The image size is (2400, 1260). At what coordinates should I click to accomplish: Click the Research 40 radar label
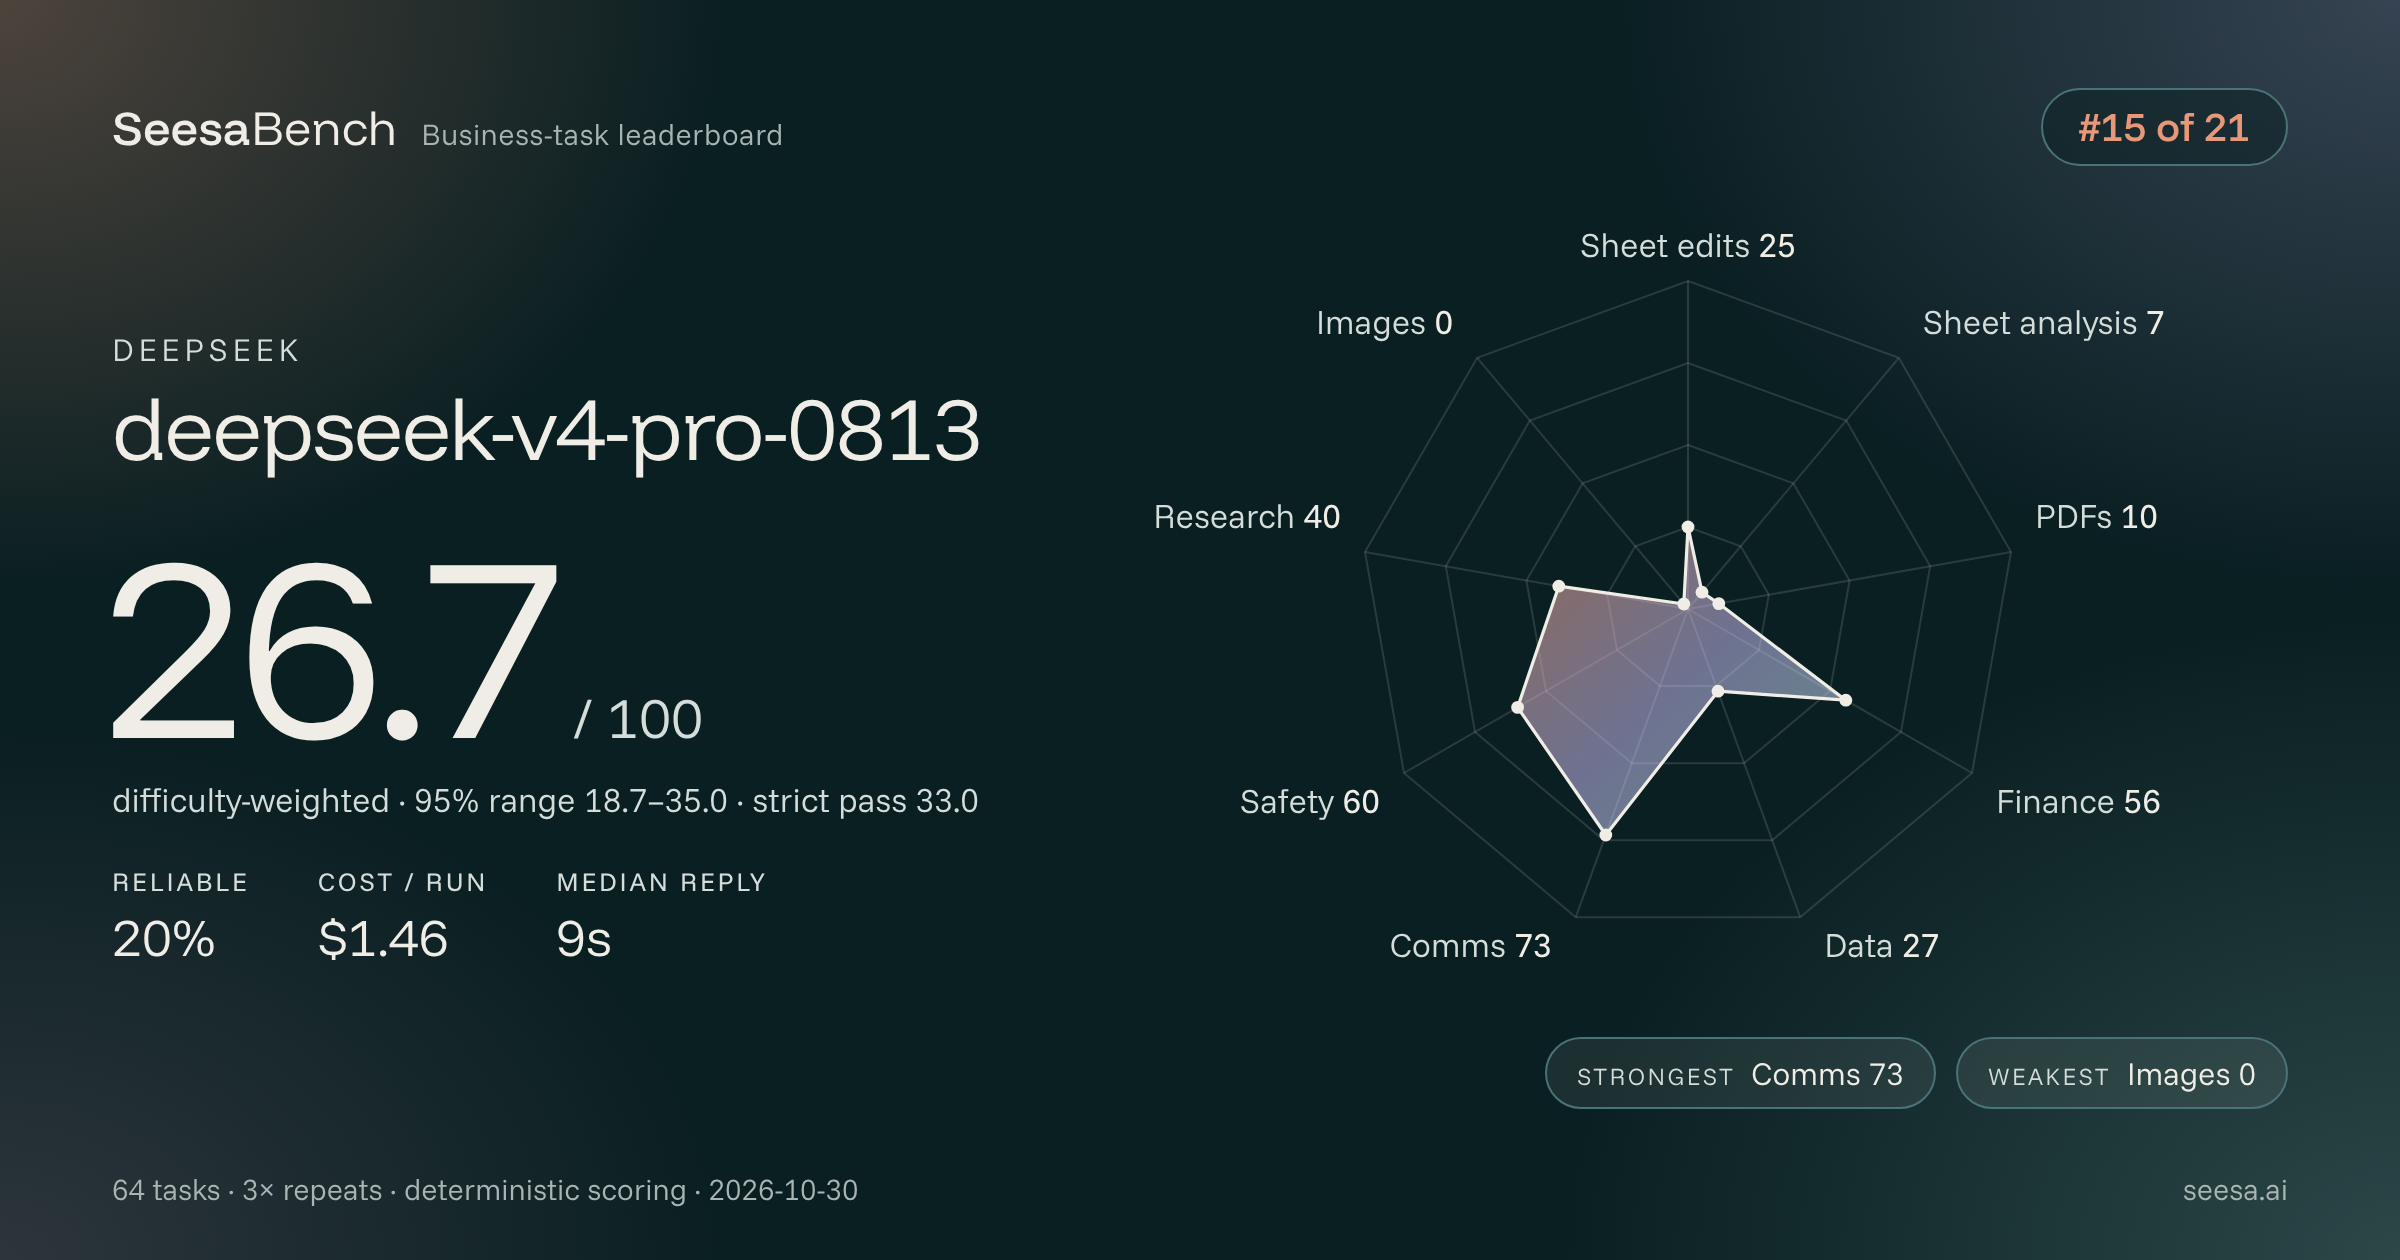(x=1246, y=517)
